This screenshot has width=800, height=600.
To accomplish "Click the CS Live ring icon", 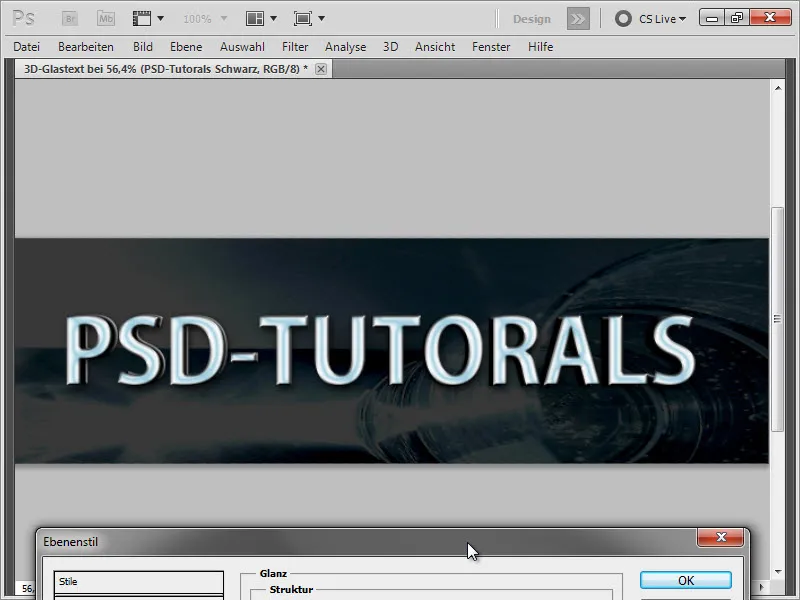I will tap(623, 19).
